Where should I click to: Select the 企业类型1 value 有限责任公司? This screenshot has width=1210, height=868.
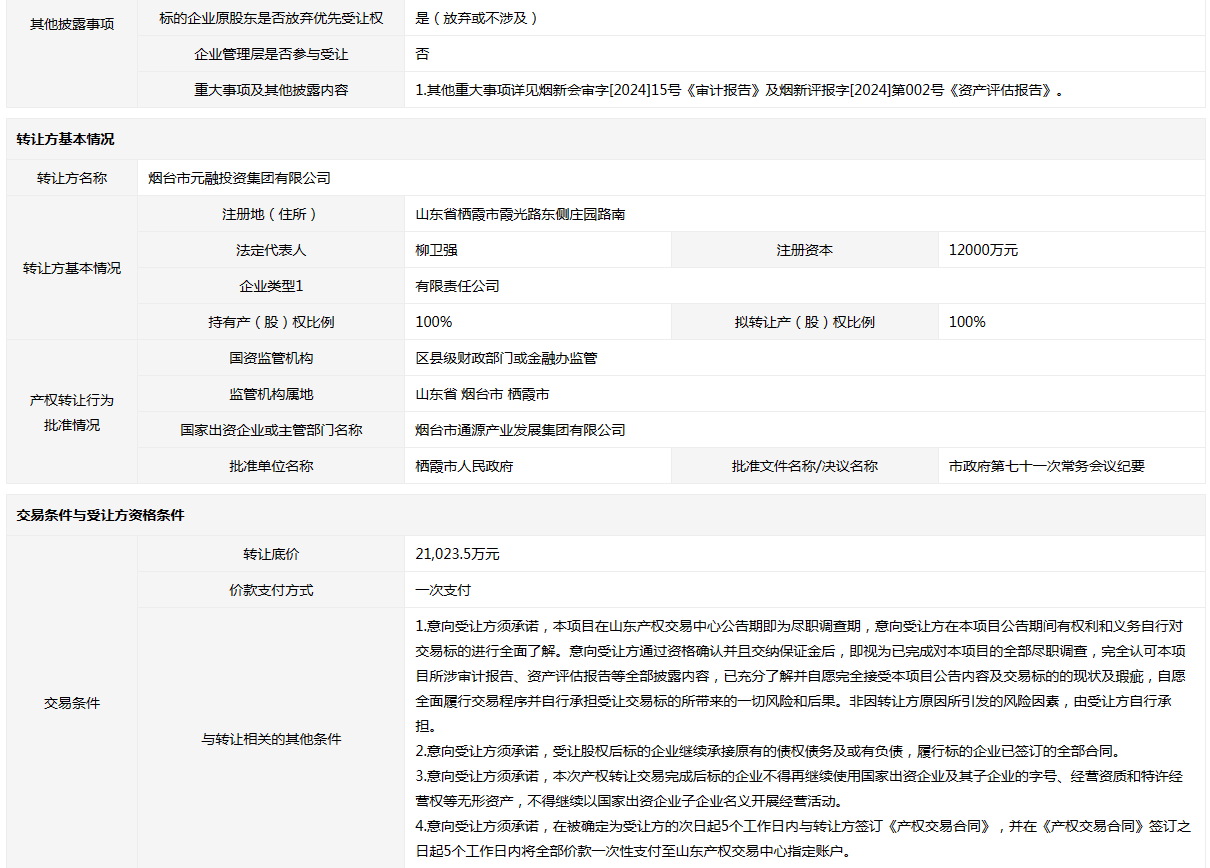[457, 286]
